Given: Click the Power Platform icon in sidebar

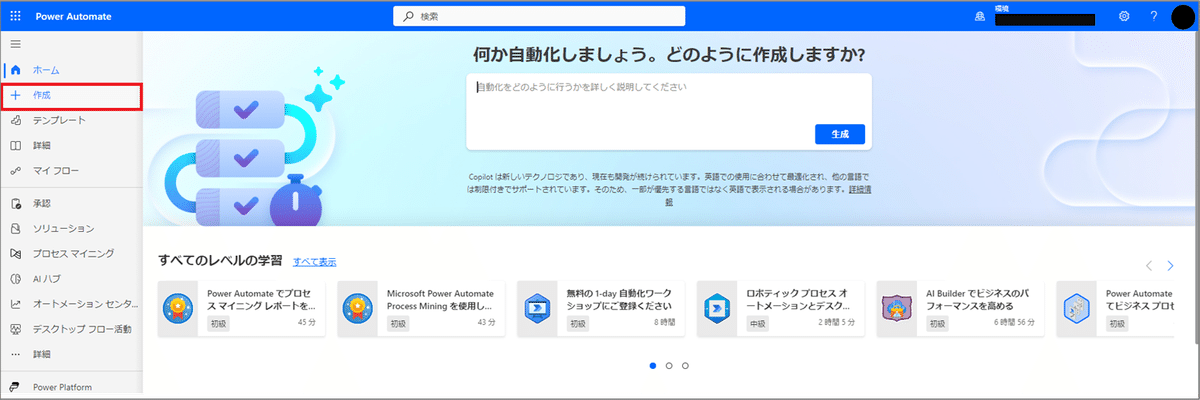Looking at the screenshot, I should pyautogui.click(x=15, y=386).
